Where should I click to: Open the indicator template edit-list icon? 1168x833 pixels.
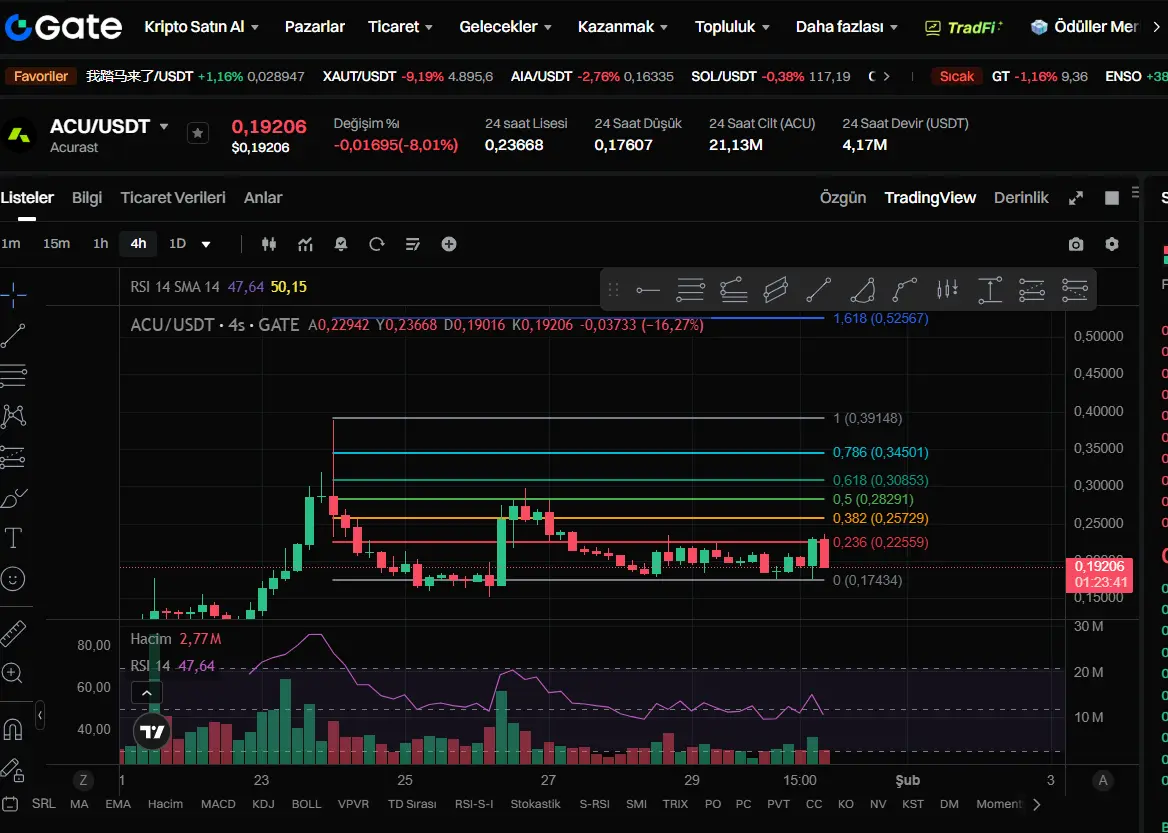tap(413, 244)
